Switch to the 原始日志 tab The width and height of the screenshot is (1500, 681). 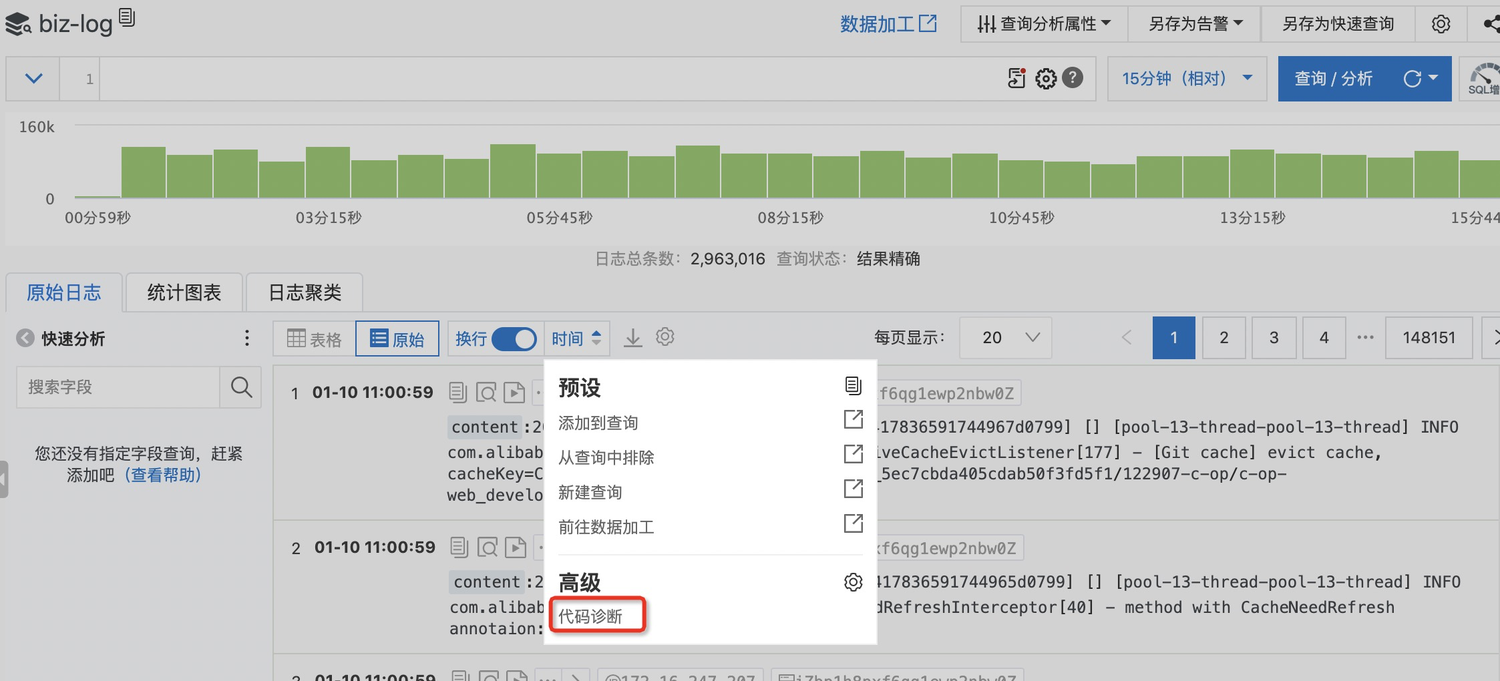pos(64,292)
